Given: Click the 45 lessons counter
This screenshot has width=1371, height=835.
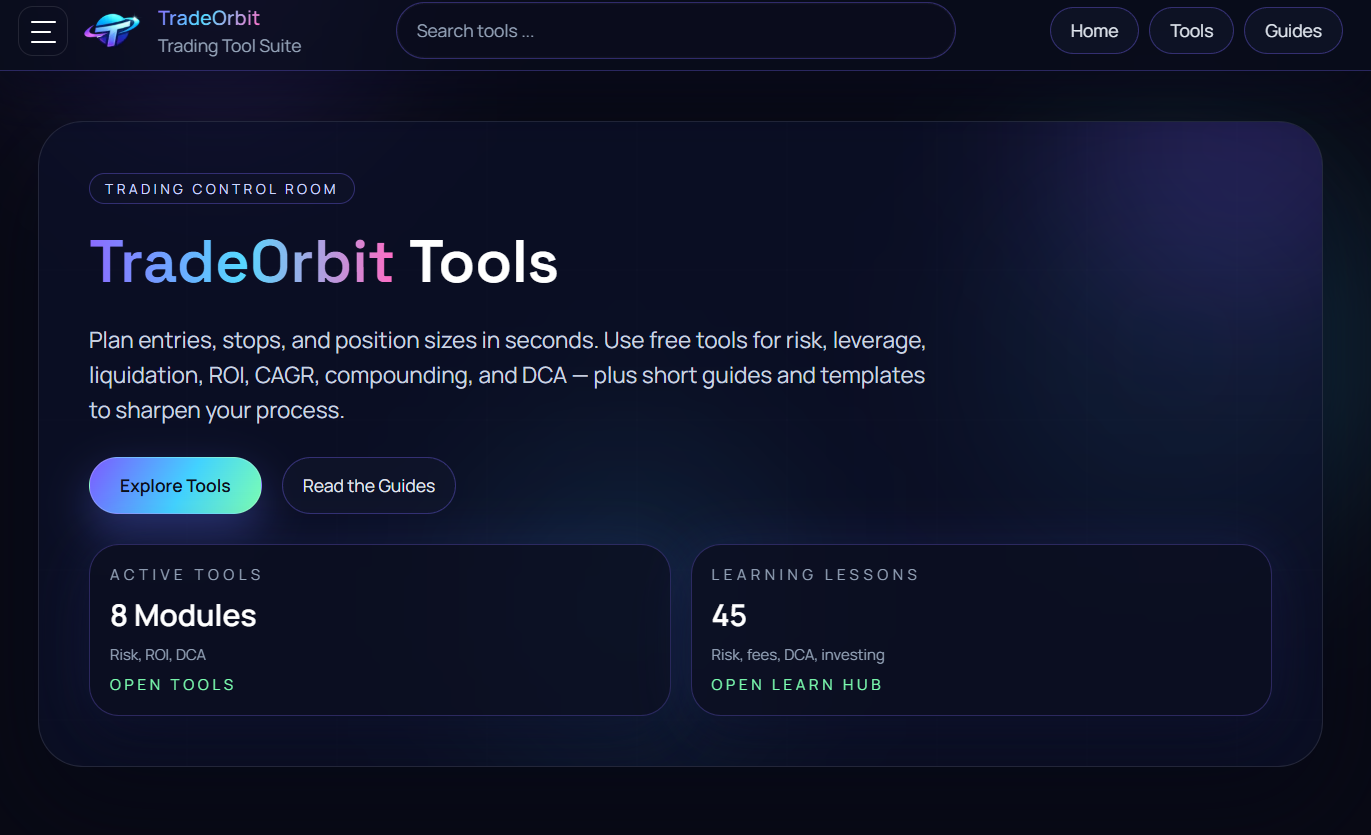Looking at the screenshot, I should 728,615.
